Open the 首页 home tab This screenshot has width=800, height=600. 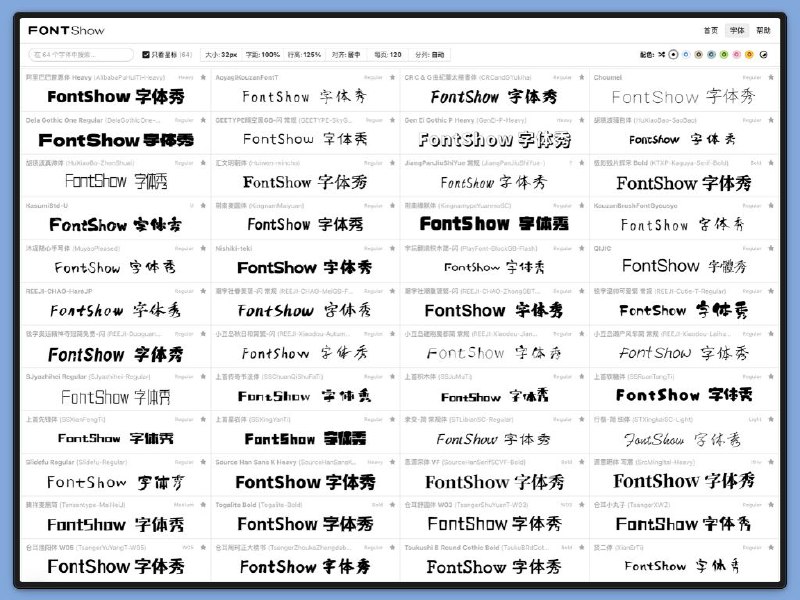click(x=711, y=31)
